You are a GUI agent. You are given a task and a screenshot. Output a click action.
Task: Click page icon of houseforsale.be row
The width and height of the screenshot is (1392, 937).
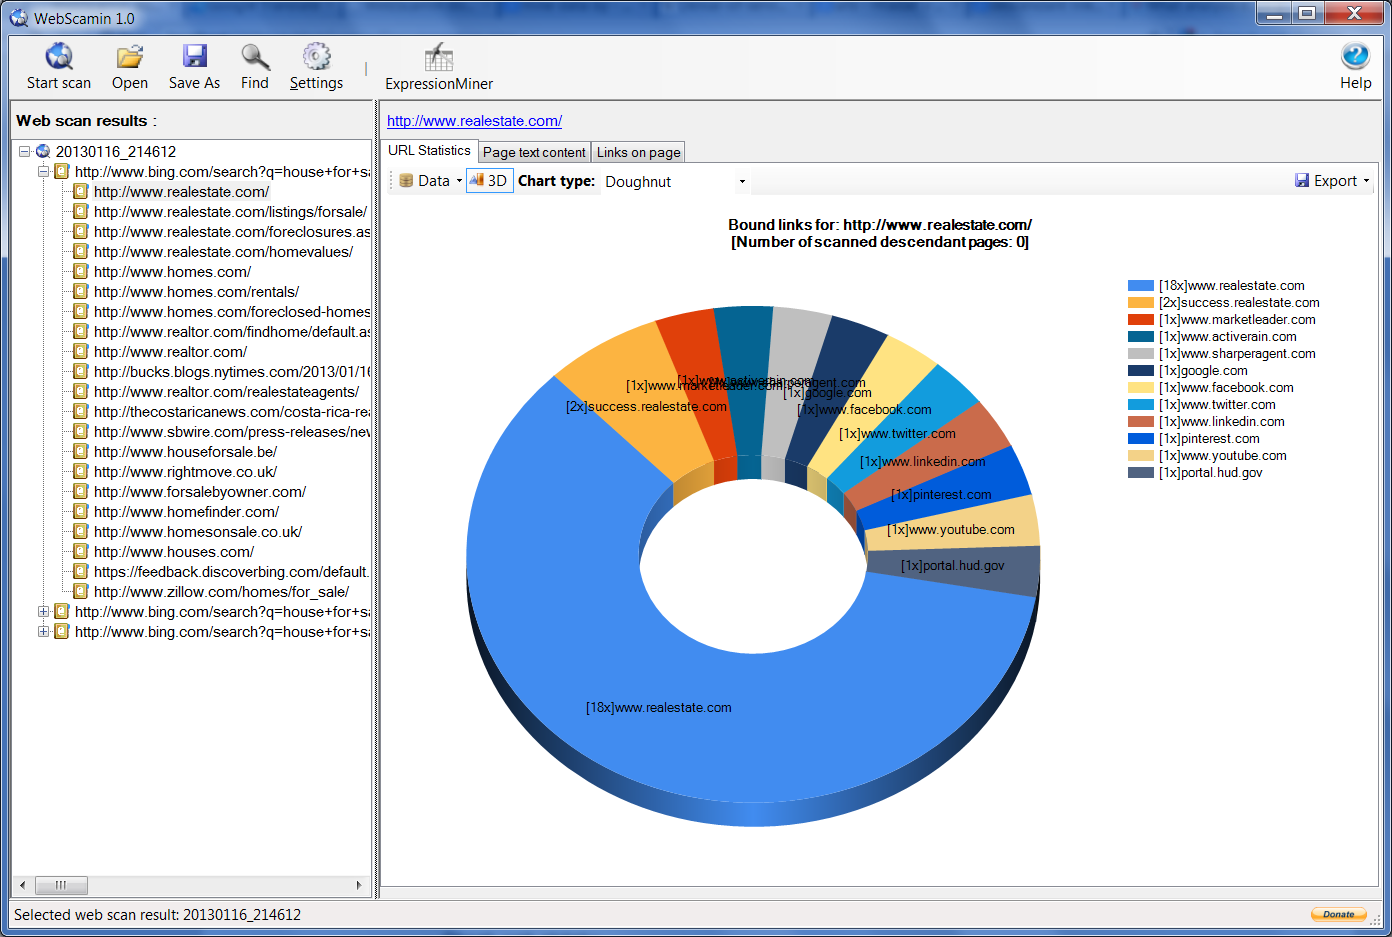coord(81,452)
